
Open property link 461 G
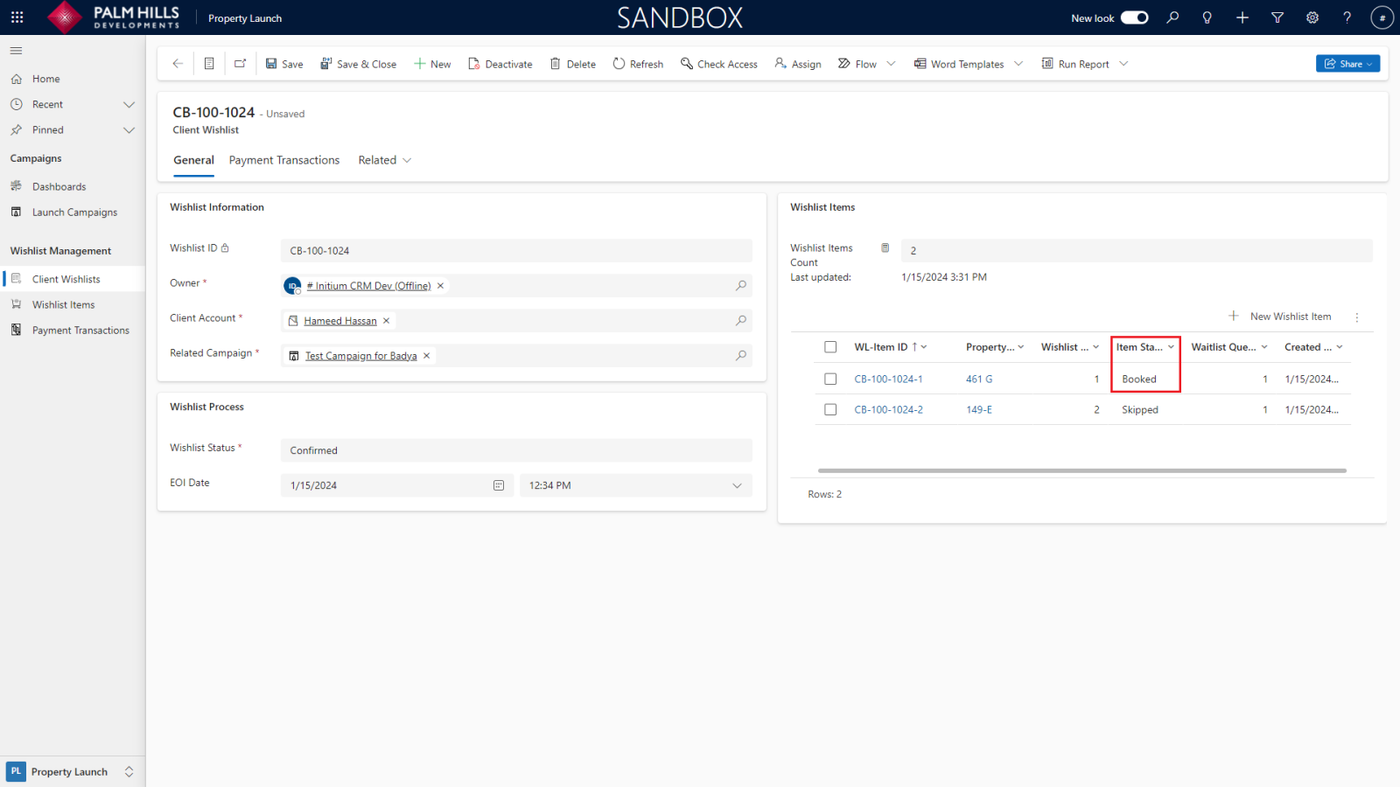pyautogui.click(x=979, y=379)
